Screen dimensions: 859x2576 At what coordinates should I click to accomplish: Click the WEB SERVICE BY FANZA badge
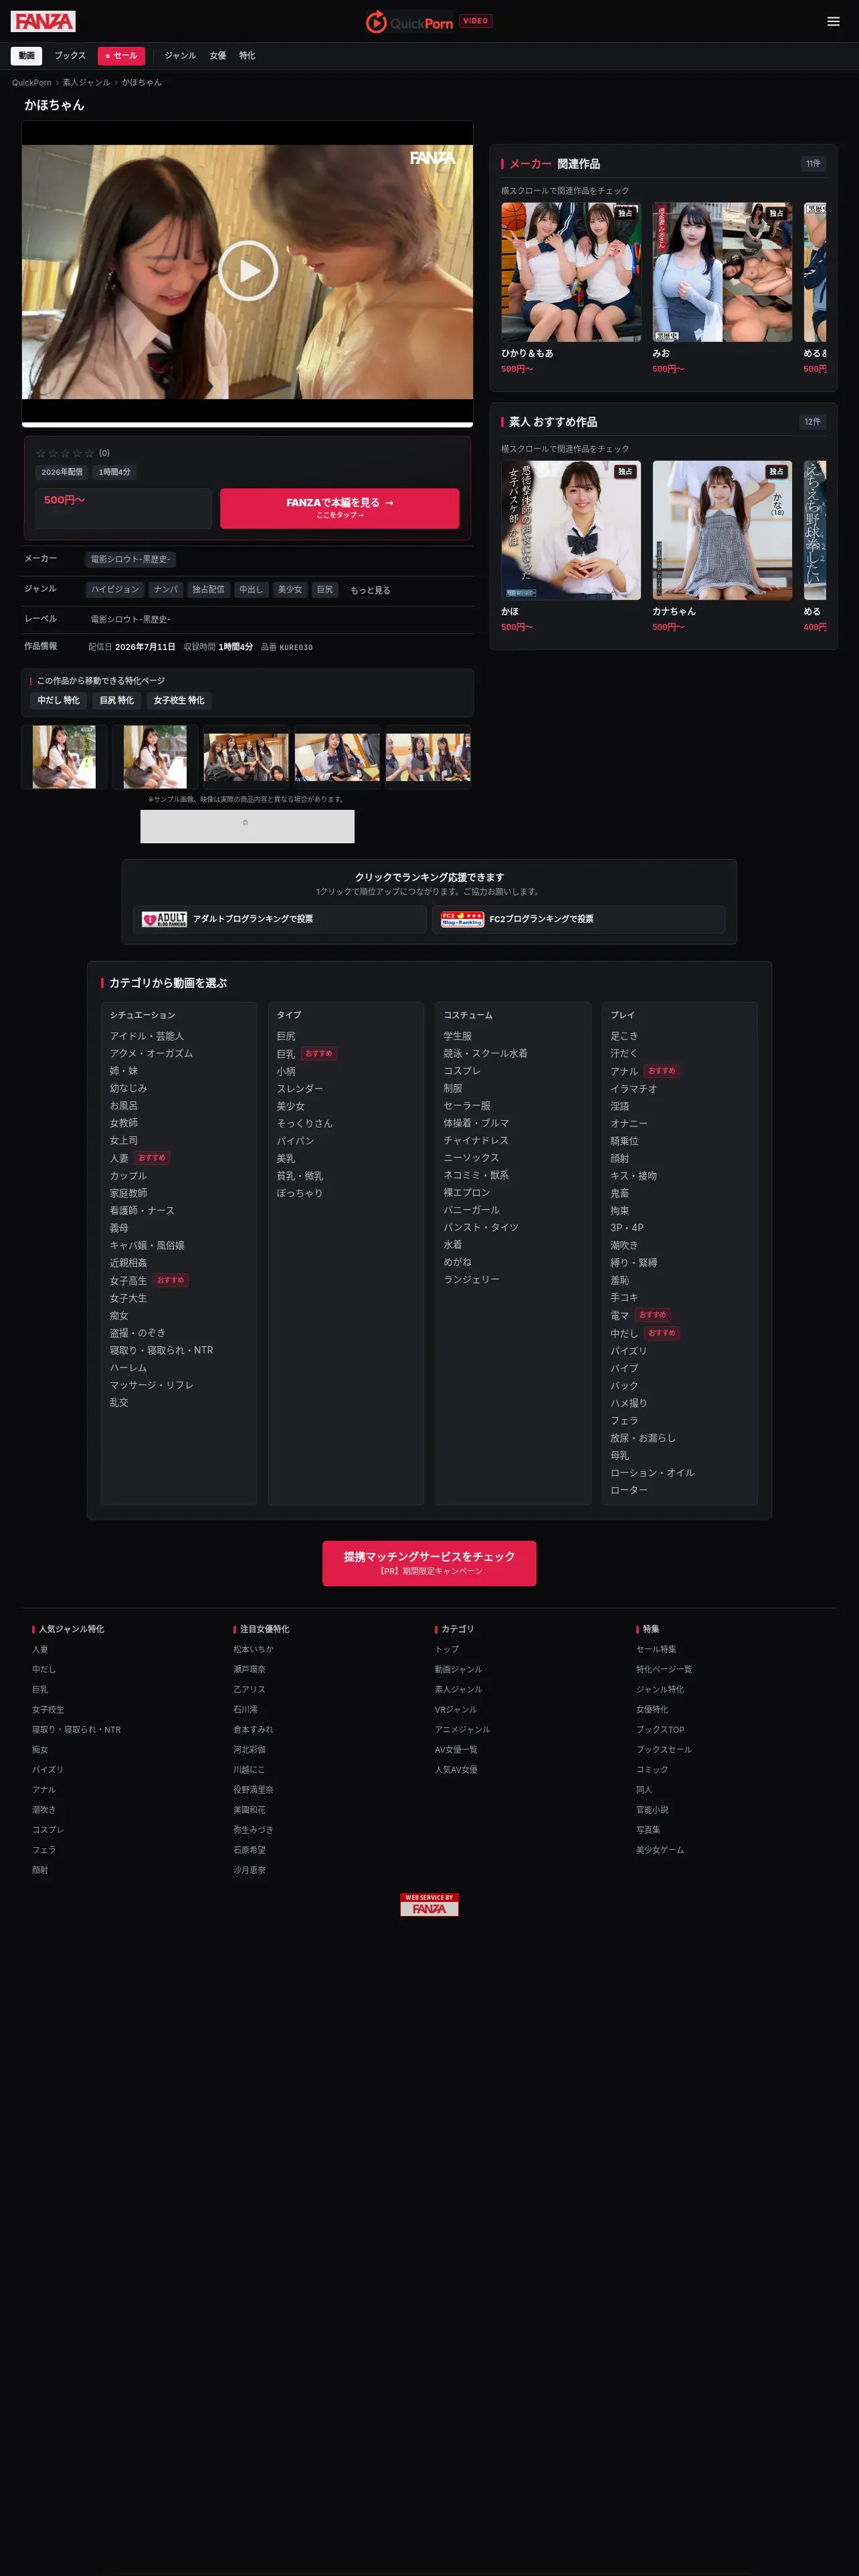point(429,1904)
